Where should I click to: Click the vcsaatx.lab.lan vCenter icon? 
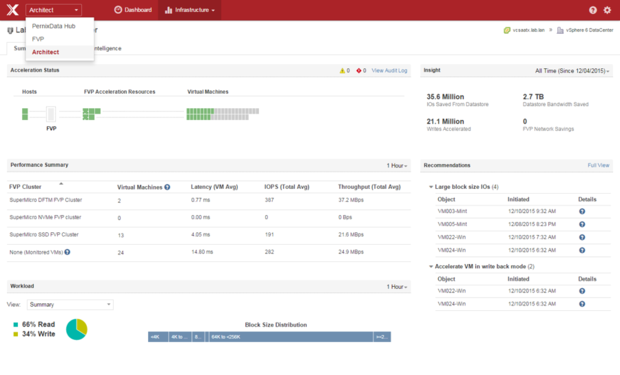(507, 30)
